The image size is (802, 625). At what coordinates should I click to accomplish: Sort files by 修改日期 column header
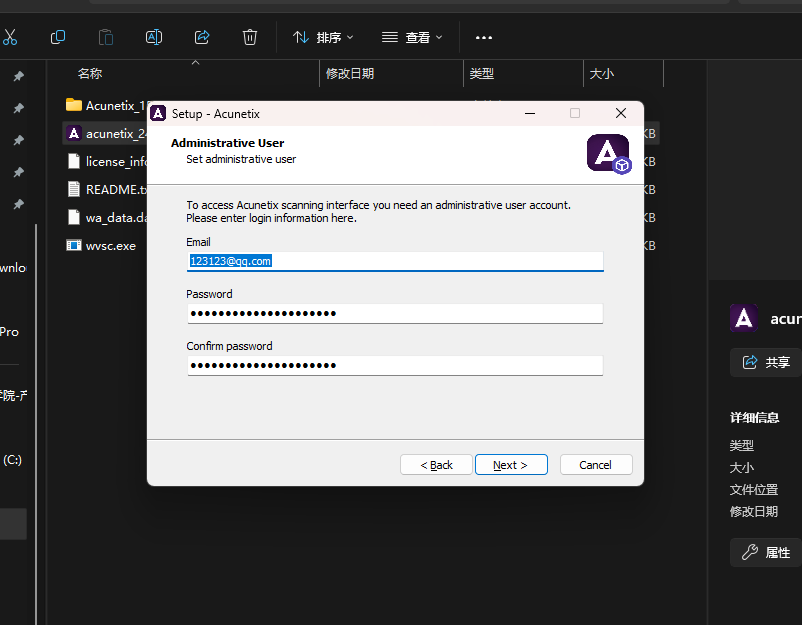350,74
